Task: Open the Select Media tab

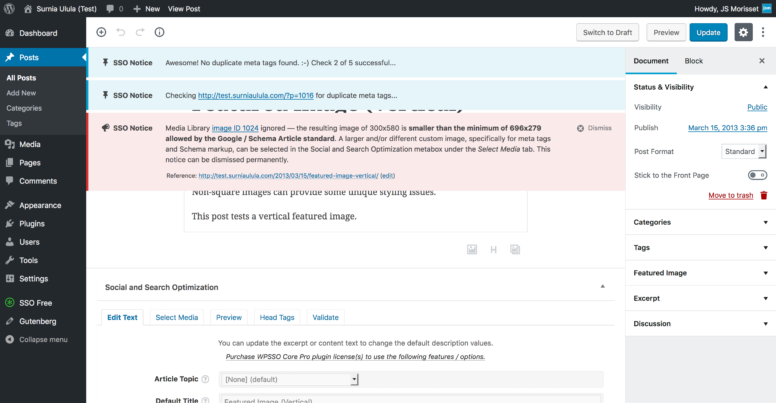Action: click(177, 317)
